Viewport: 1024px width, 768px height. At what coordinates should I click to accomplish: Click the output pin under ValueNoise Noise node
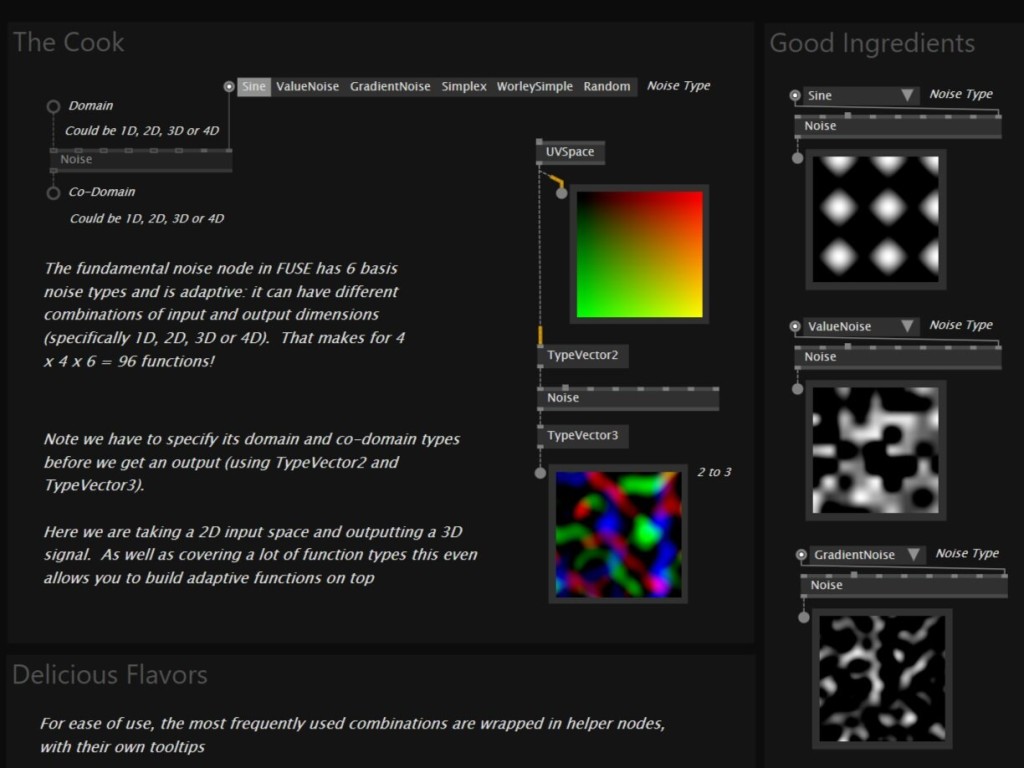coord(797,388)
